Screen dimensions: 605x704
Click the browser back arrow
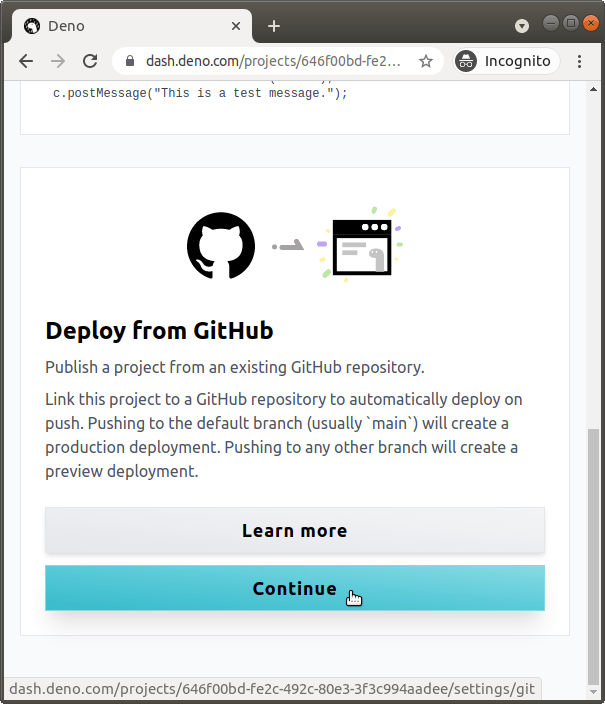26,61
